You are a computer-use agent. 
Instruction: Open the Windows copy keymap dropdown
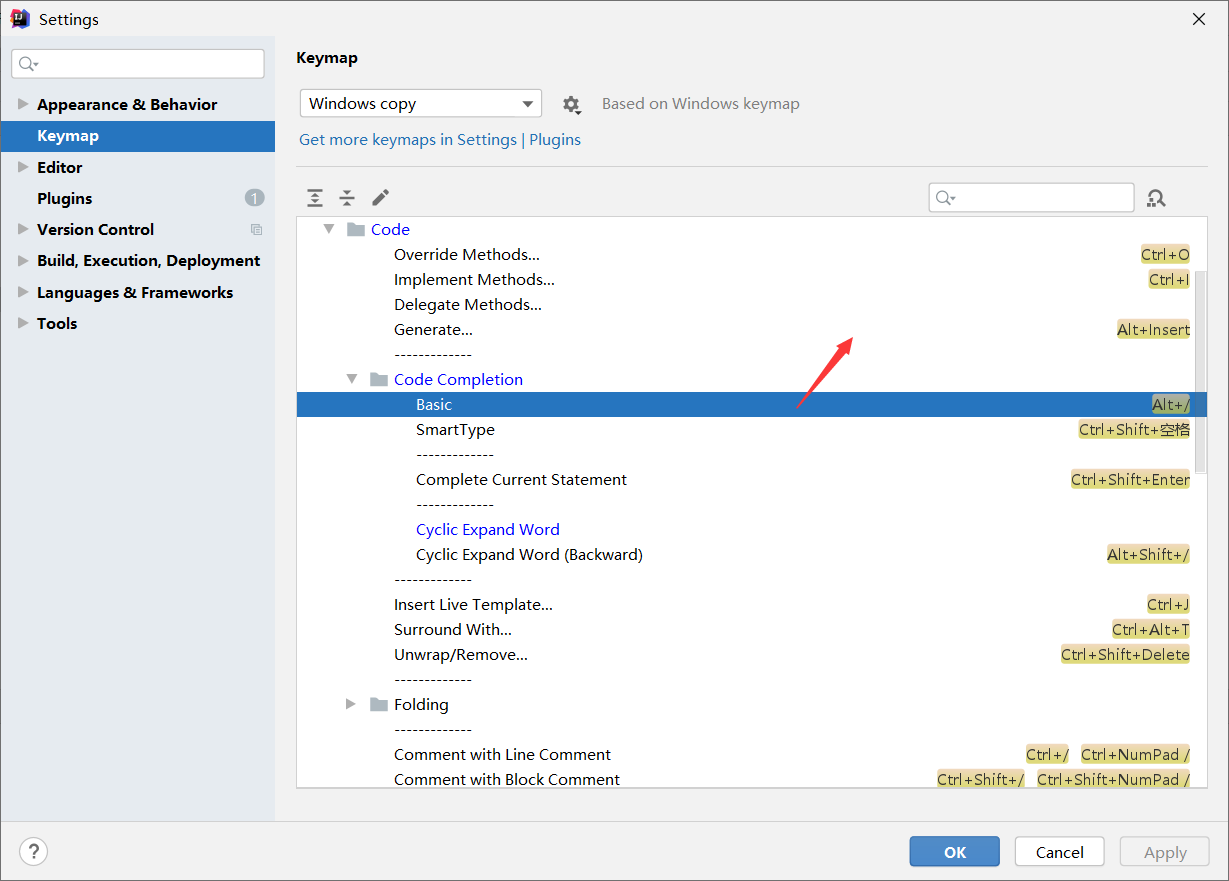click(x=421, y=104)
